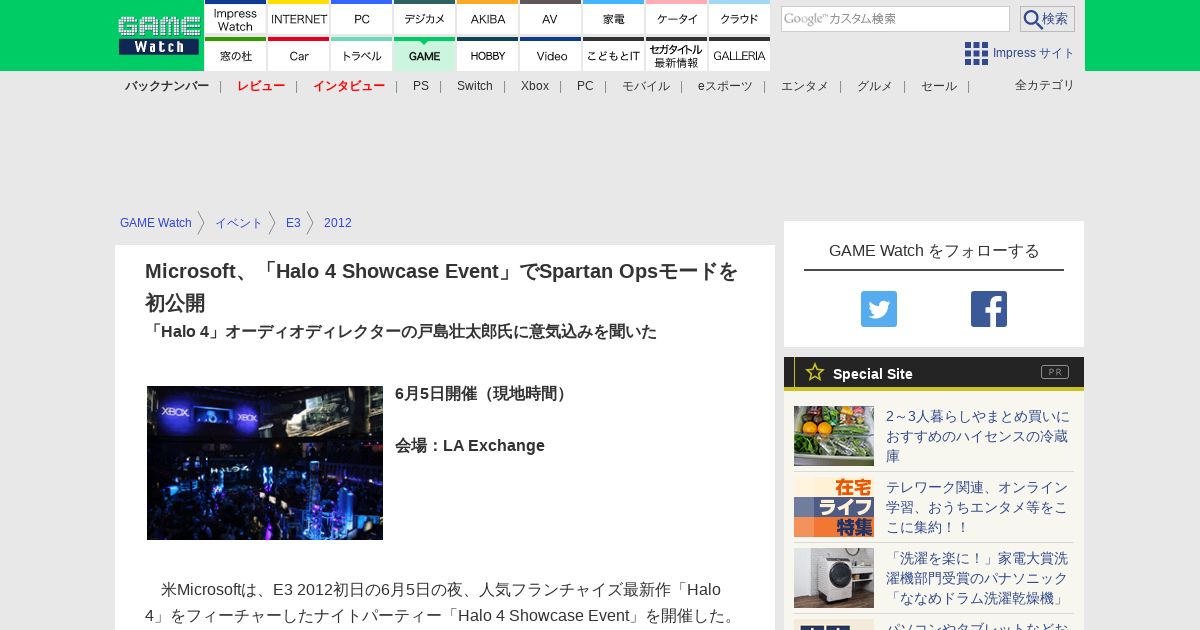Go to 2012 breadcrumb
The height and width of the screenshot is (630, 1200).
pos(338,223)
